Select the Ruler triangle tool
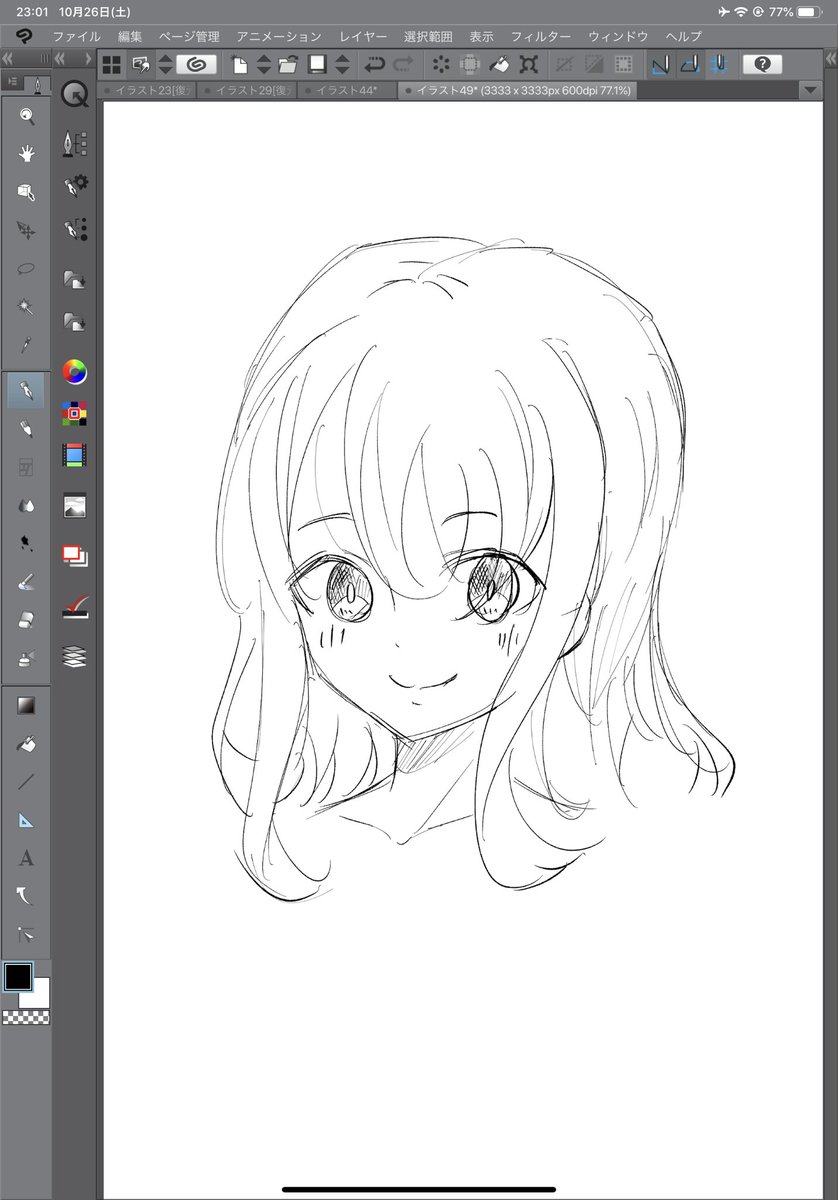Screen dimensions: 838x1200 tap(26, 820)
